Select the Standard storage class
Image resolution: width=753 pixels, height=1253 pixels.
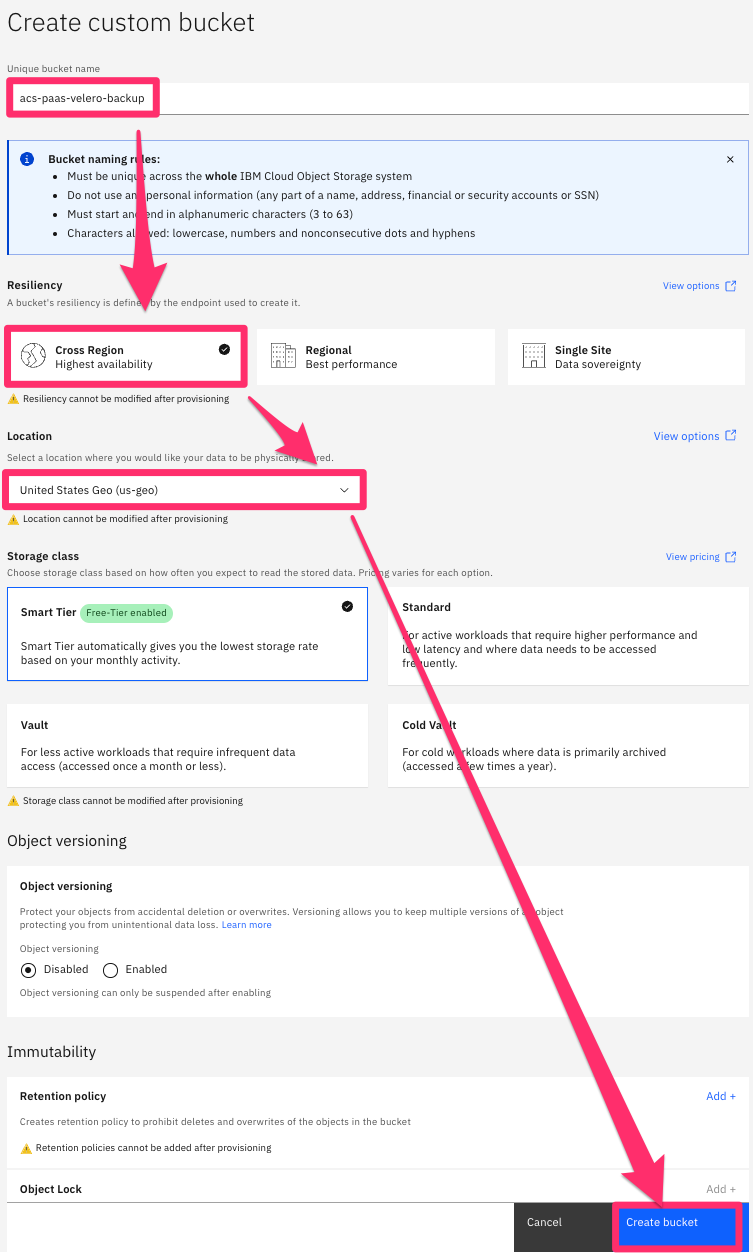click(x=568, y=636)
